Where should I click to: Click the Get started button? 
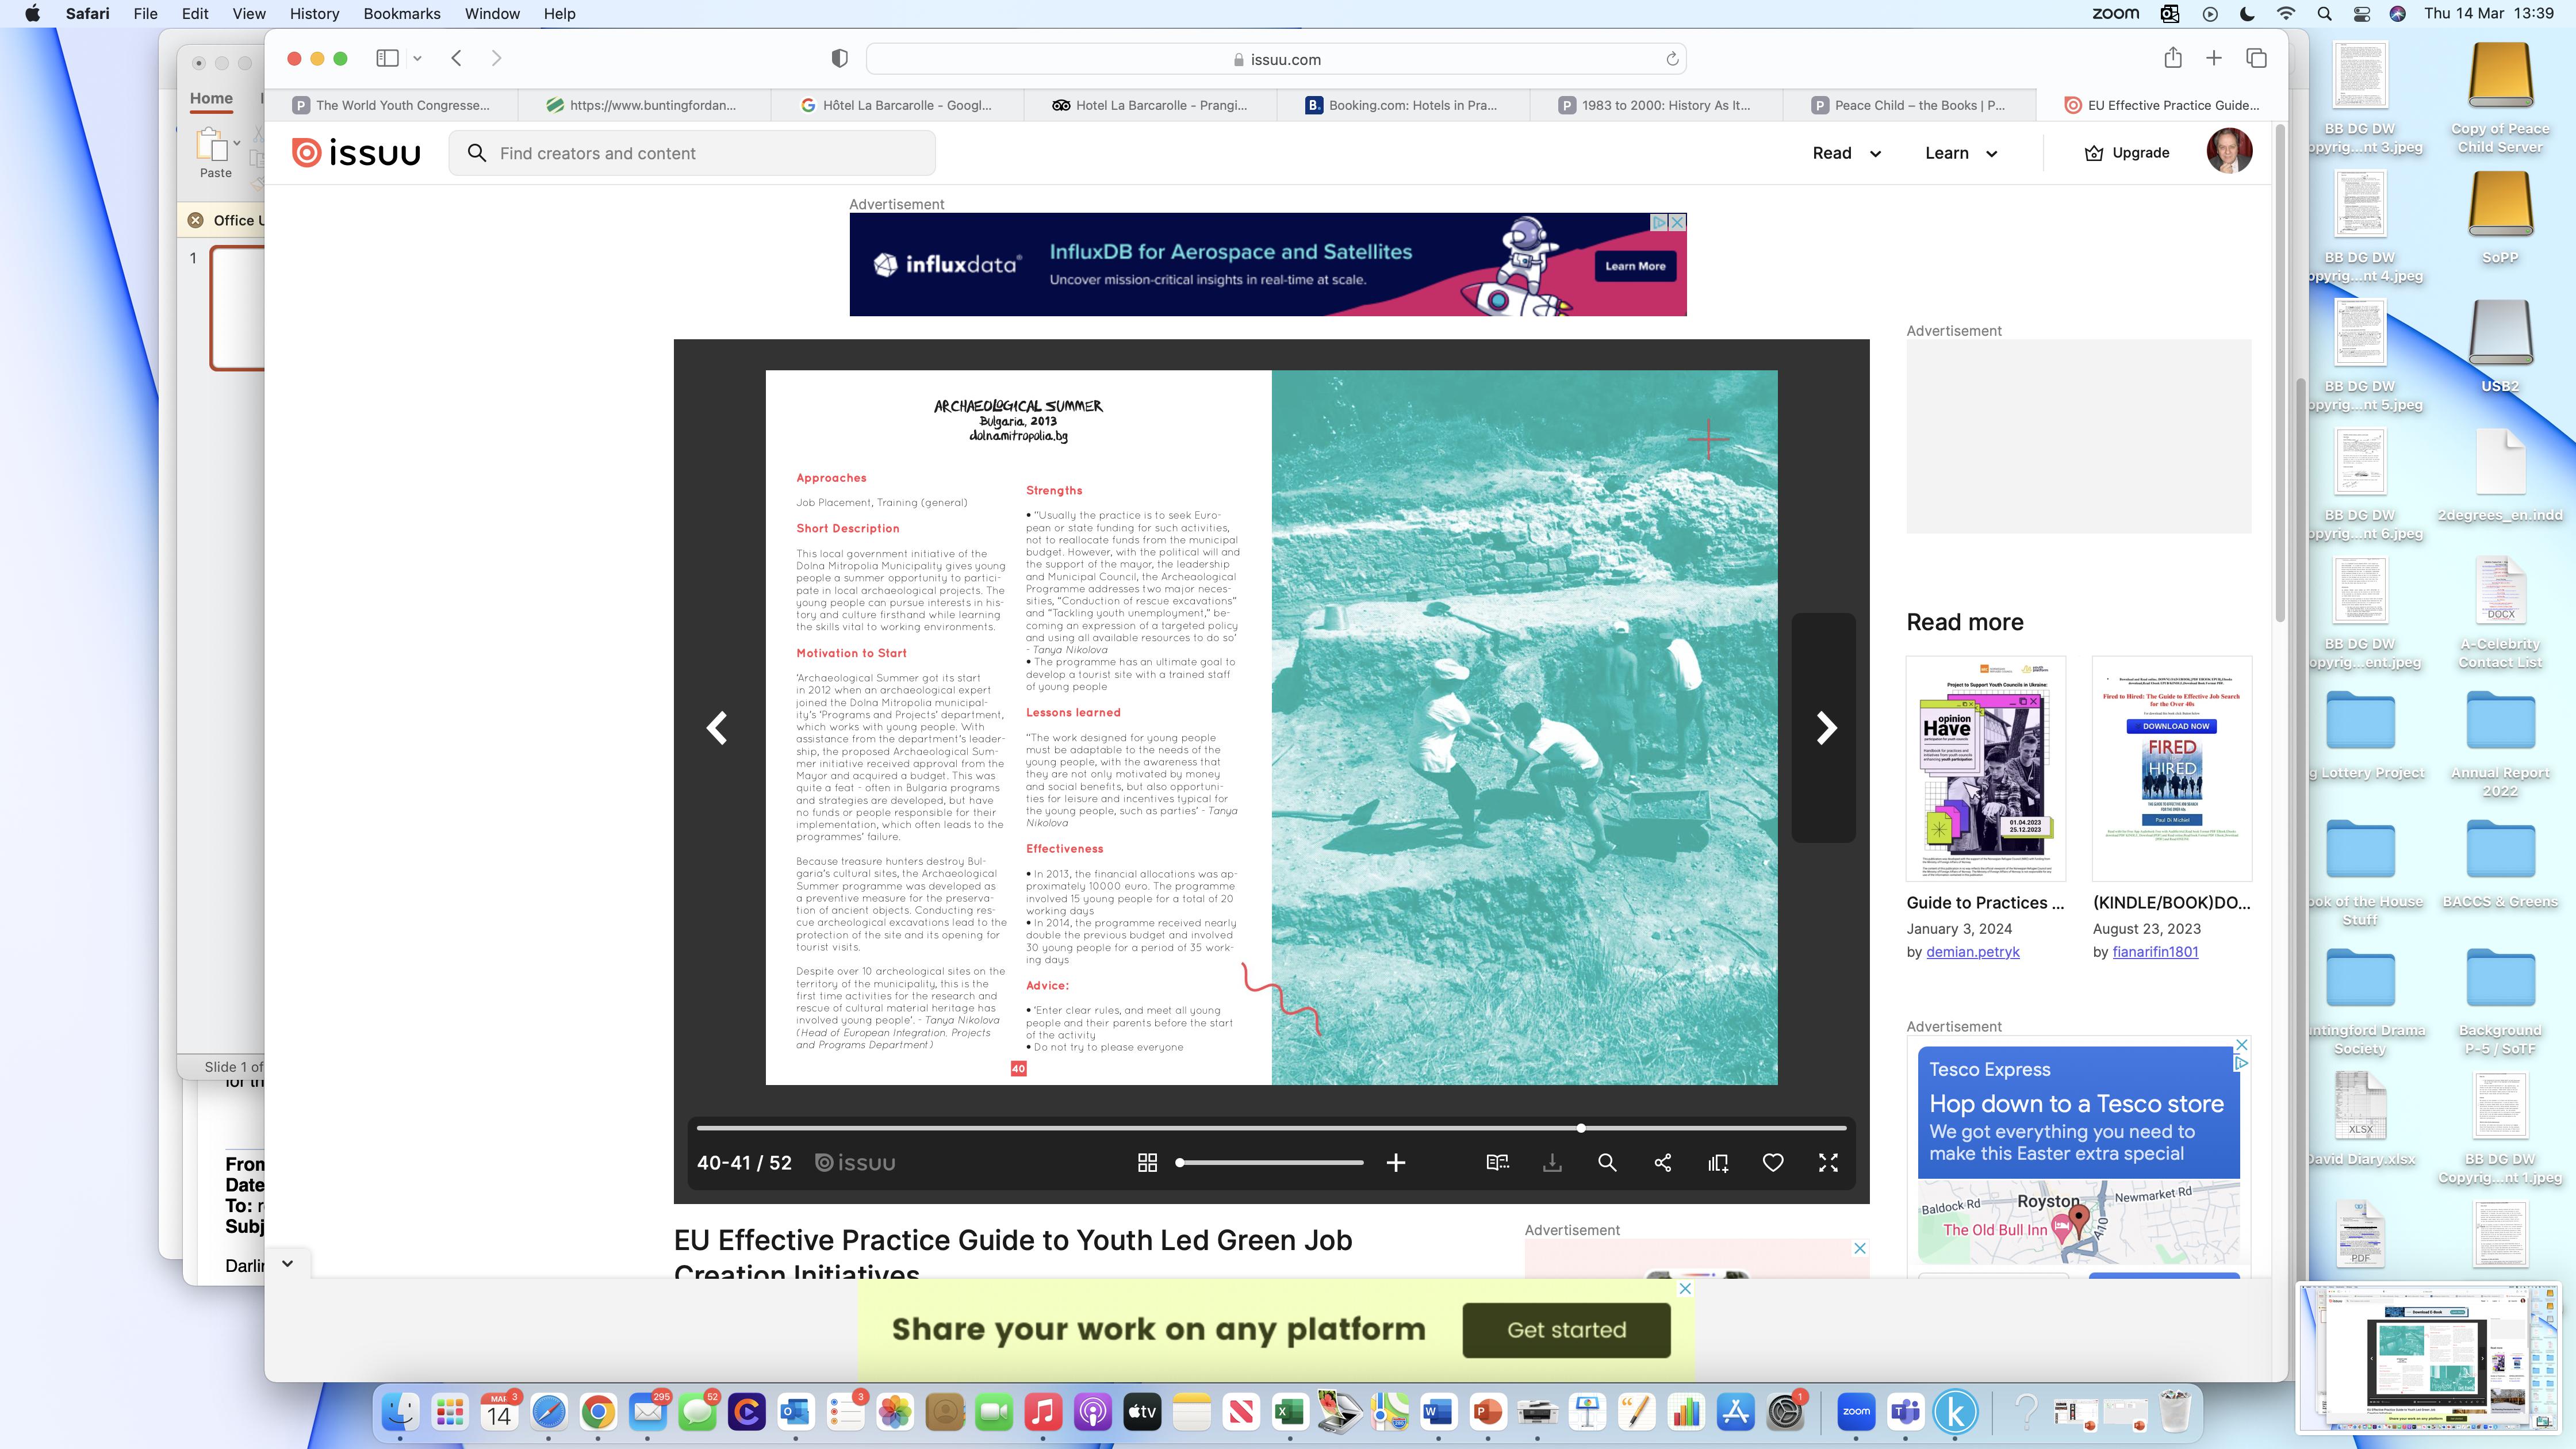coord(1566,1330)
